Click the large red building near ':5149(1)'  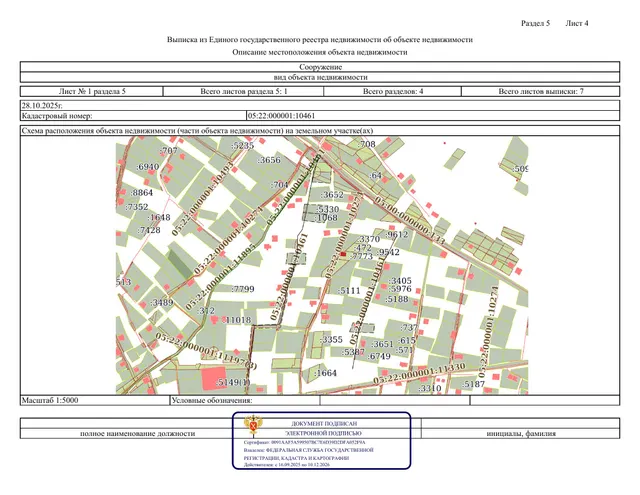coord(213,378)
